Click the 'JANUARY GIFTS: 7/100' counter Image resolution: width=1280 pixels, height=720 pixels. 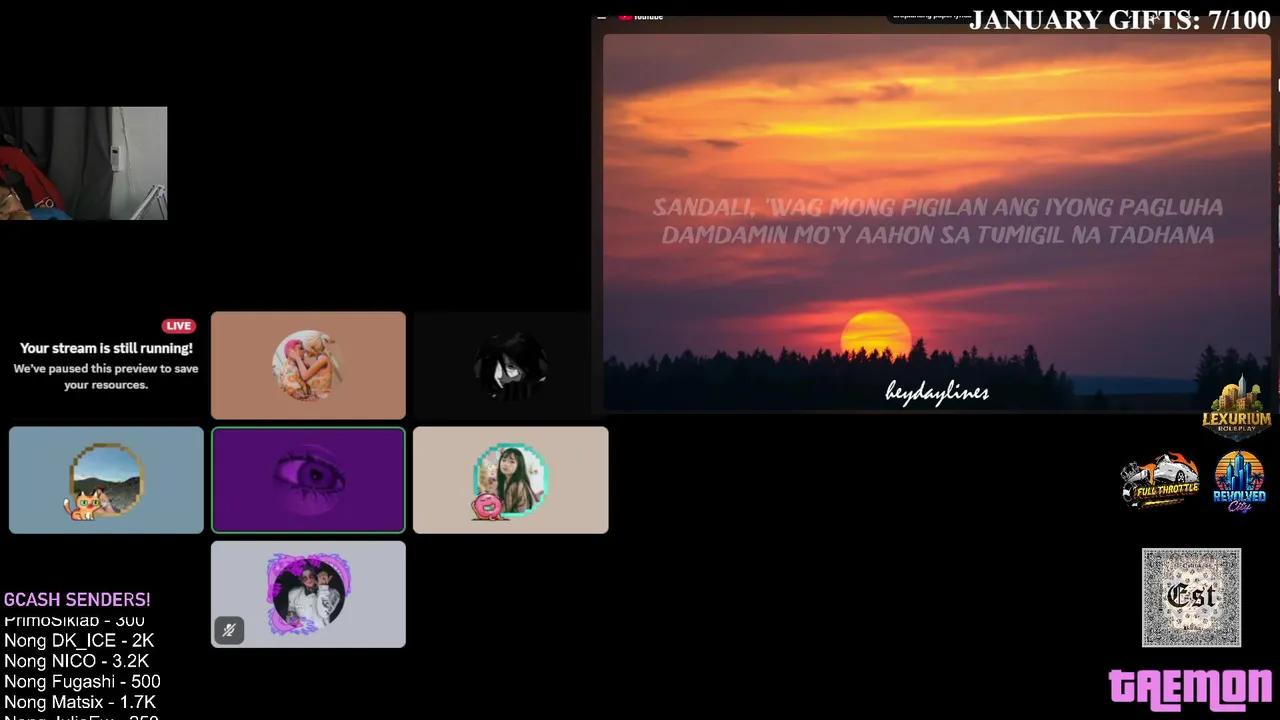click(x=1120, y=20)
